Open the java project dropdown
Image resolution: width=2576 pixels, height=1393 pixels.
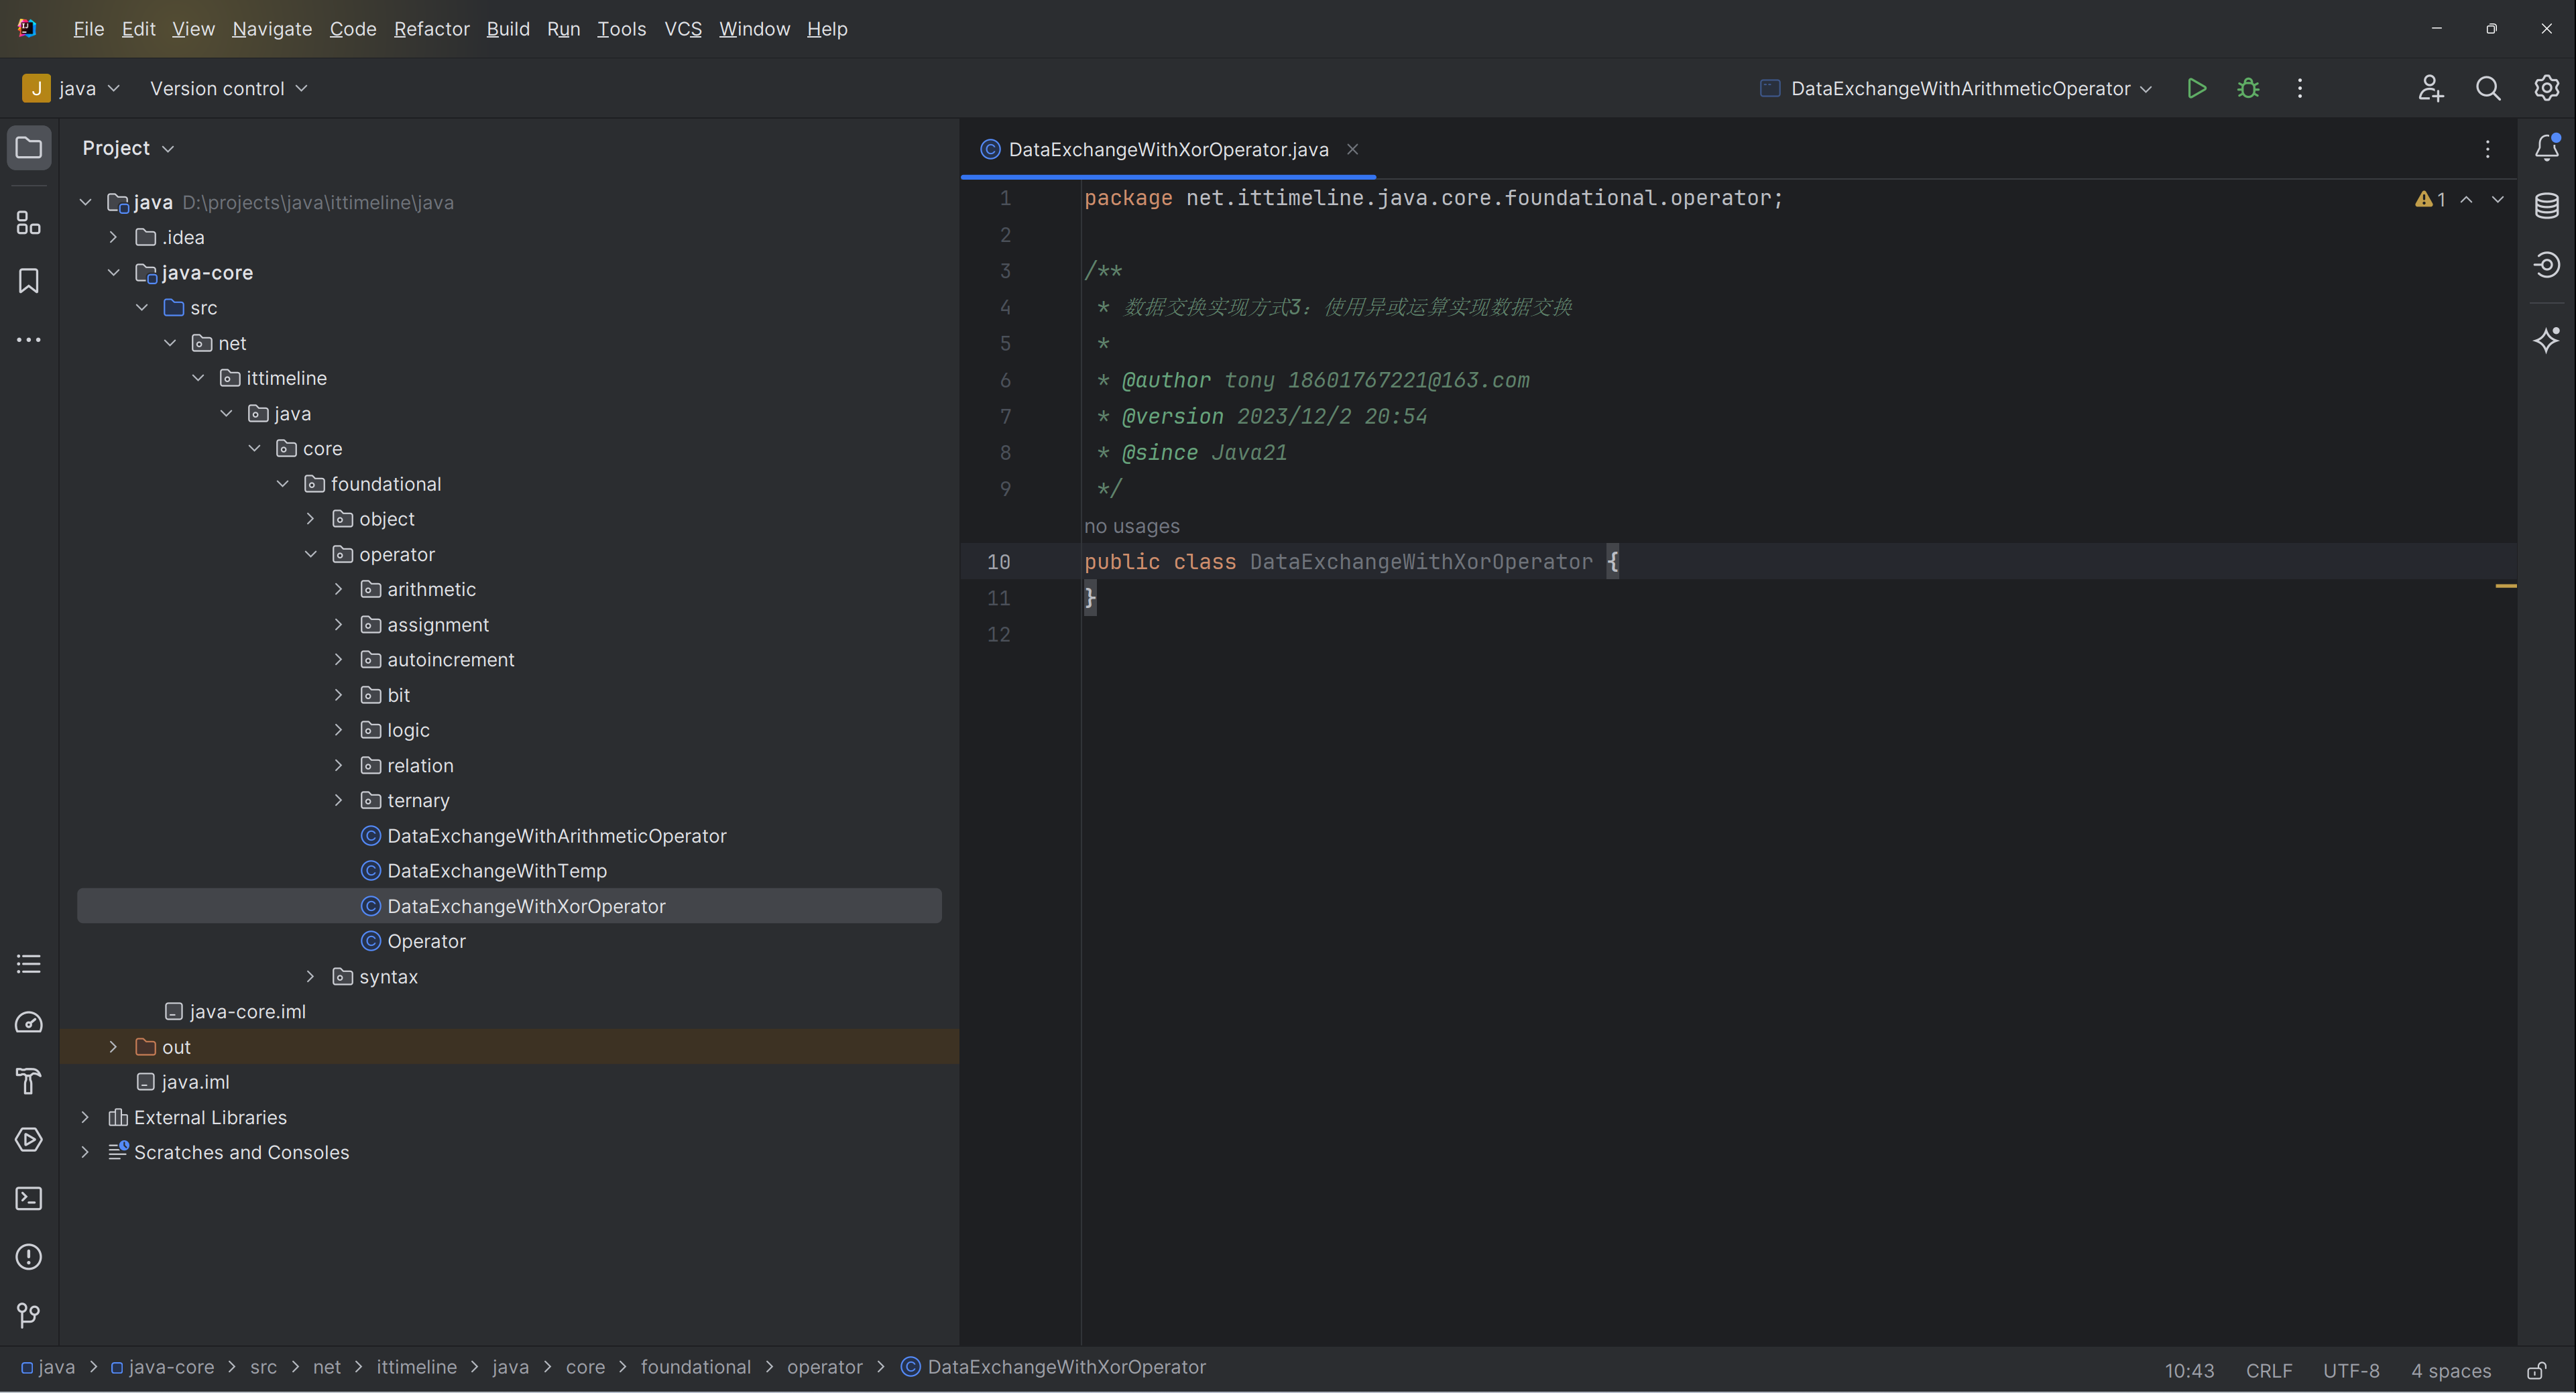[72, 88]
